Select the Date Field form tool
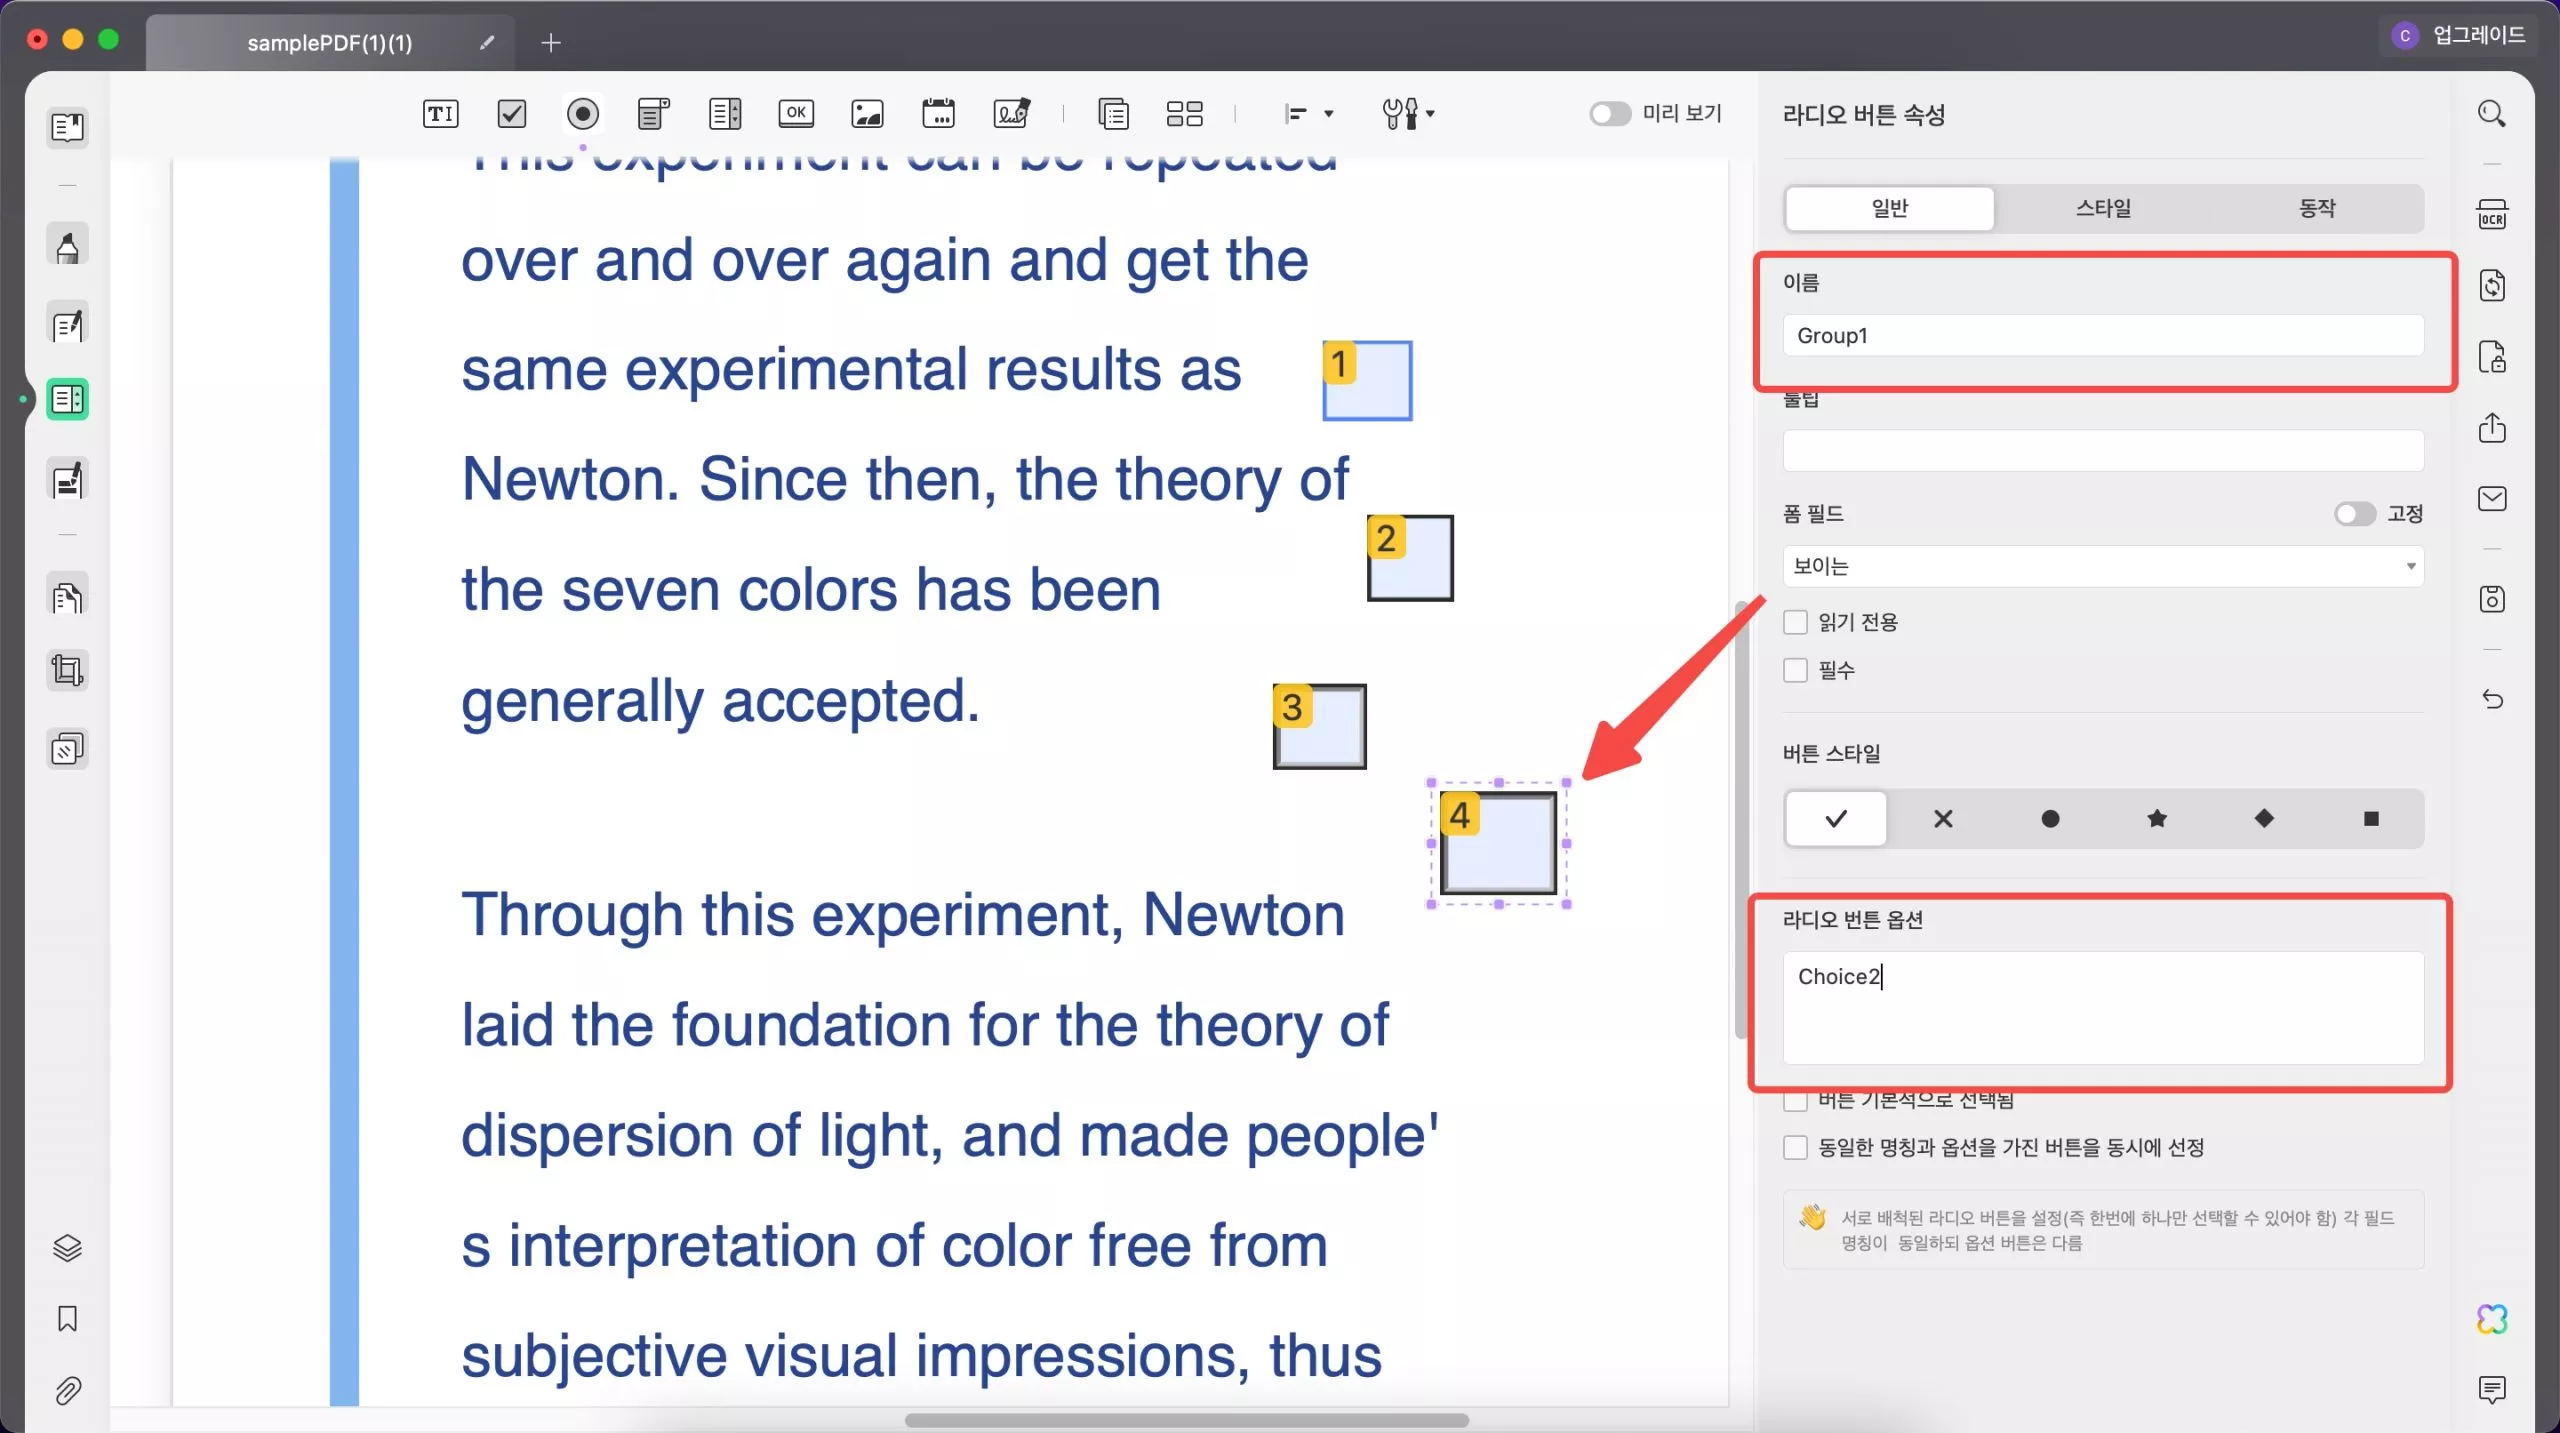This screenshot has height=1433, width=2560. point(938,114)
